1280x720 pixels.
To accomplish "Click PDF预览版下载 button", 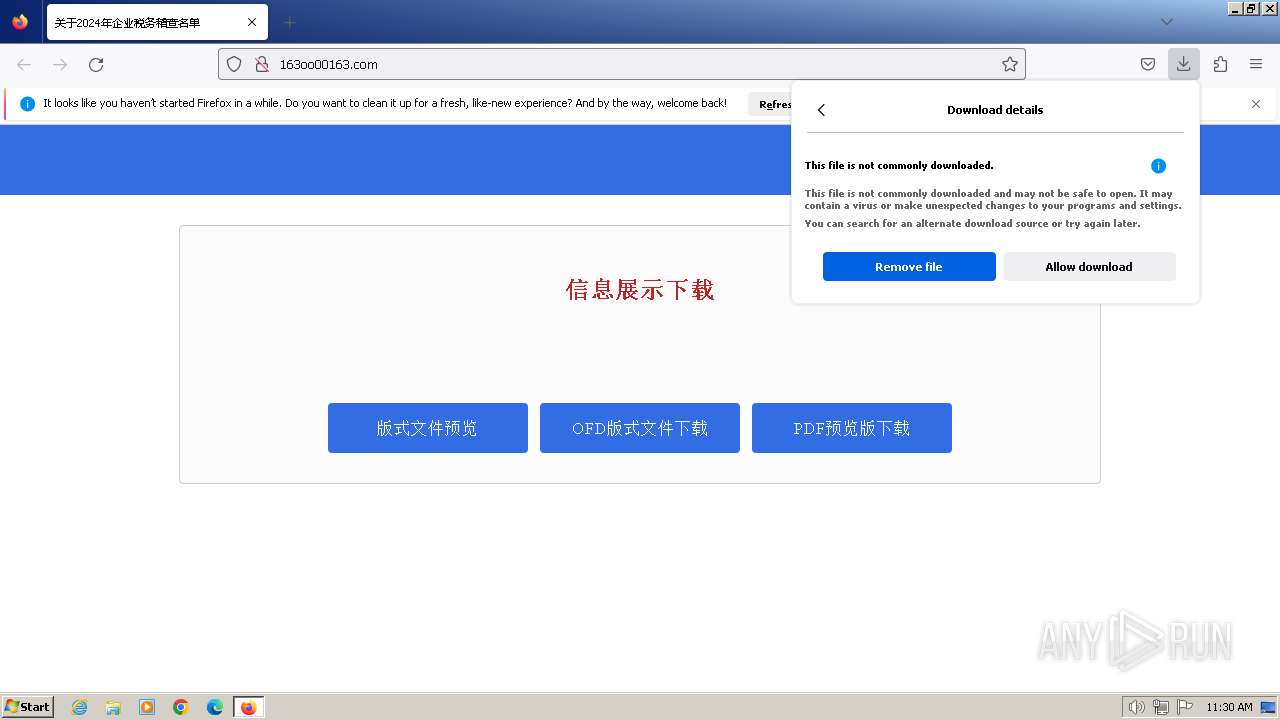I will pyautogui.click(x=852, y=428).
